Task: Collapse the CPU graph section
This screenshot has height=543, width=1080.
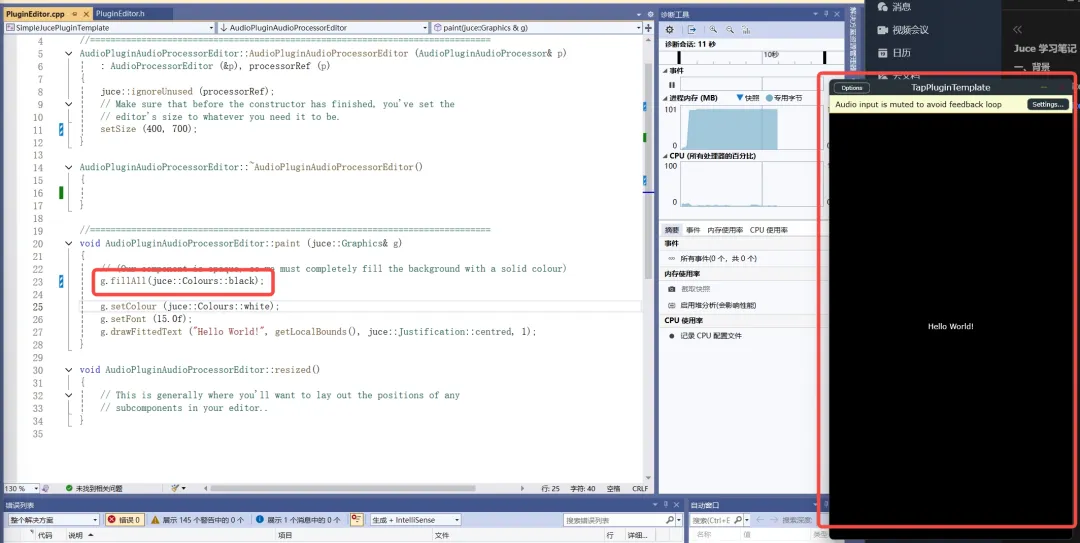Action: point(665,156)
